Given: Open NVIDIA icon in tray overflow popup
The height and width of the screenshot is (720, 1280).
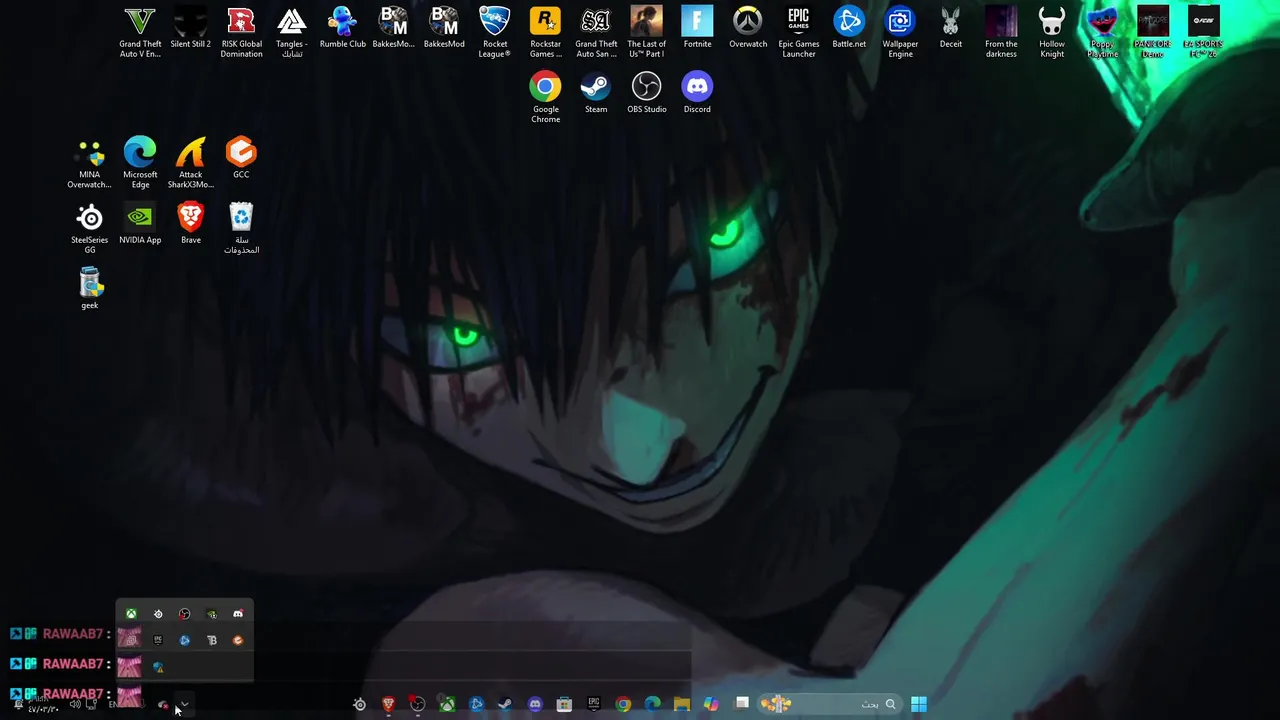Looking at the screenshot, I should point(211,614).
